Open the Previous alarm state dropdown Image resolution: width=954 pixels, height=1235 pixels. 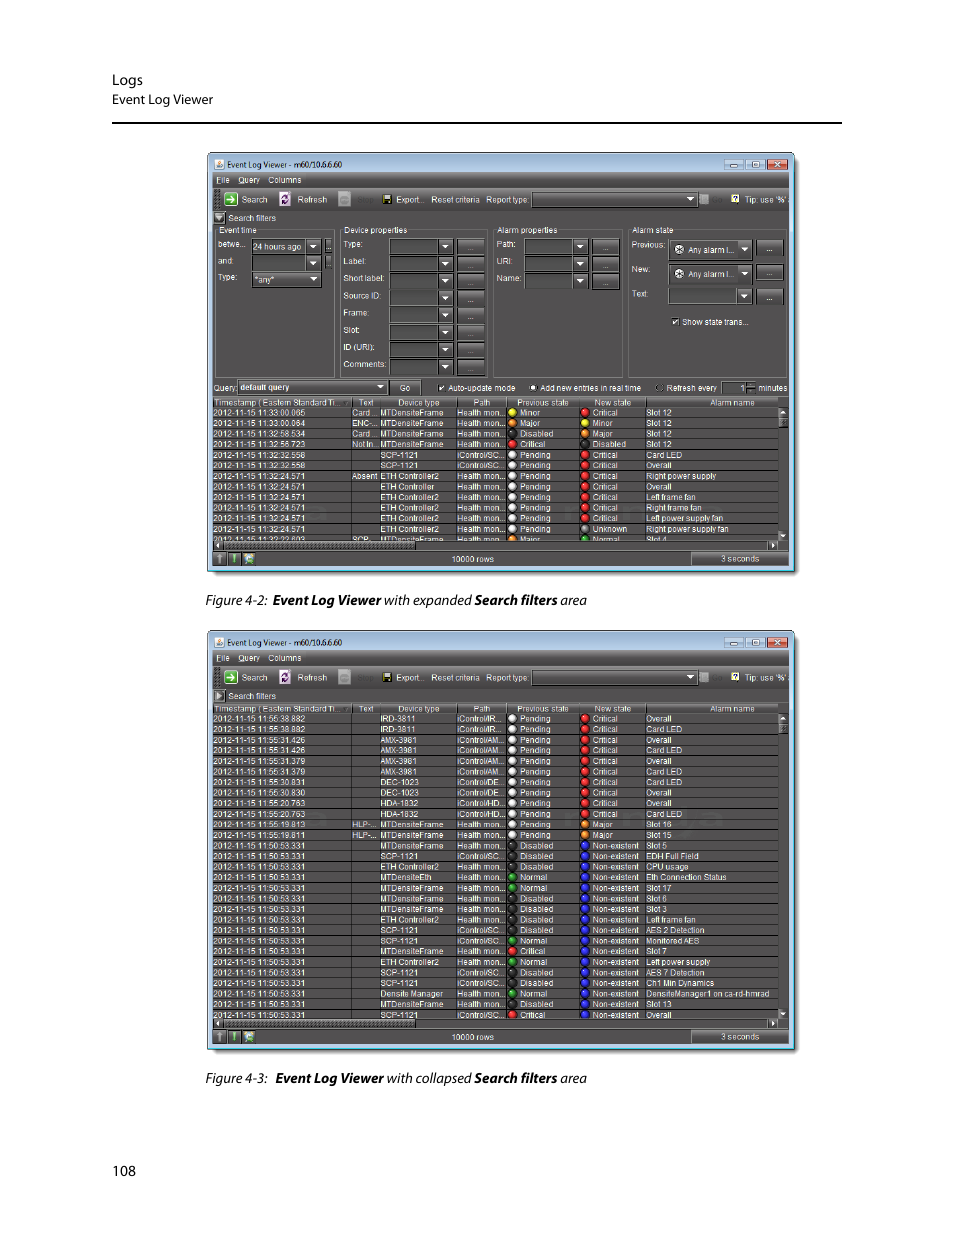tap(745, 249)
